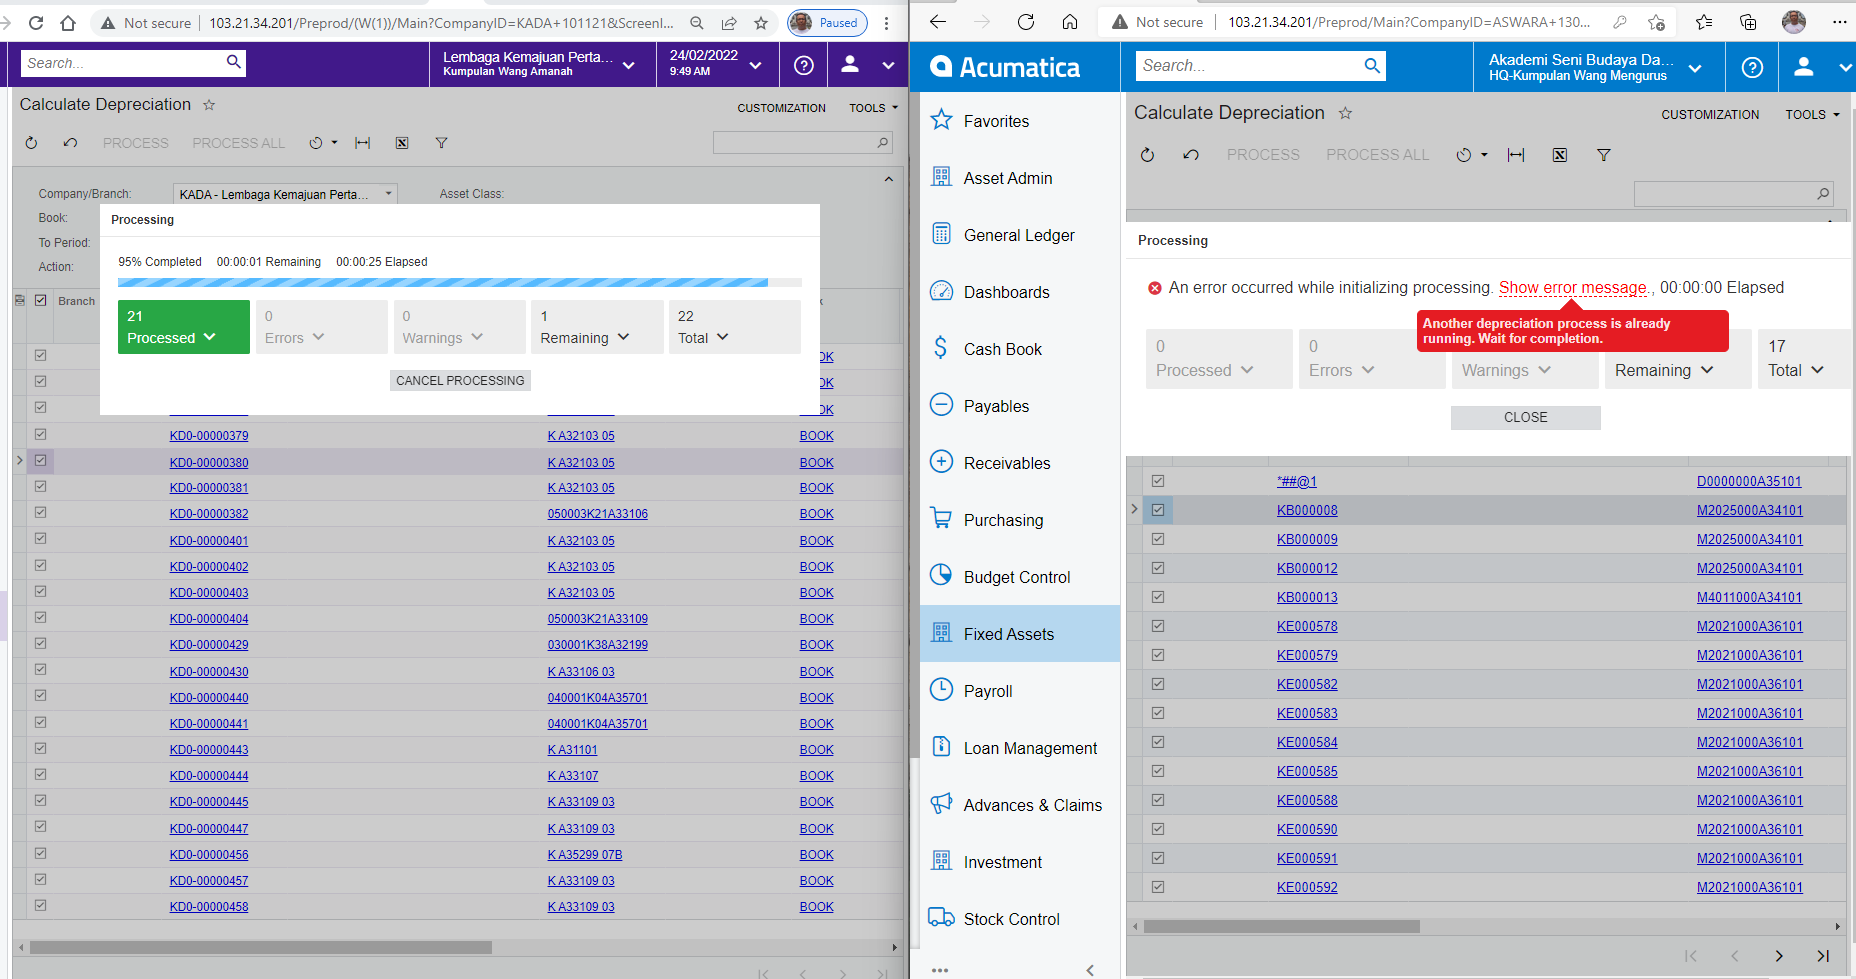The height and width of the screenshot is (979, 1856).
Task: Select Fixed Assets in sidebar
Action: [x=1019, y=634]
